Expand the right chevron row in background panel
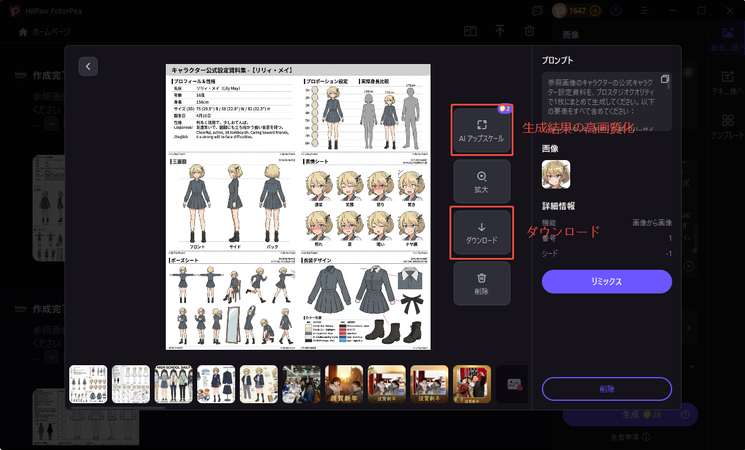Viewport: 745px width, 450px height. point(689,327)
